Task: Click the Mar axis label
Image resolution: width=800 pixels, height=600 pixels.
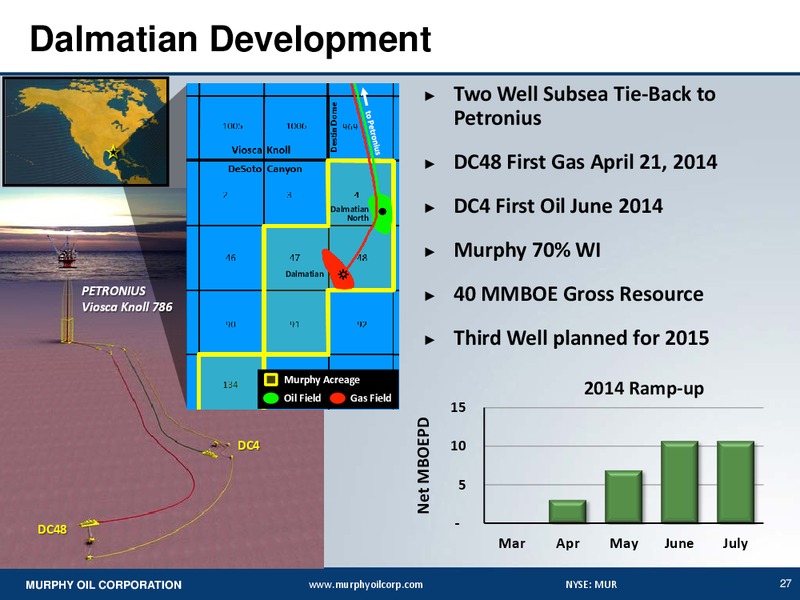Action: tap(512, 543)
